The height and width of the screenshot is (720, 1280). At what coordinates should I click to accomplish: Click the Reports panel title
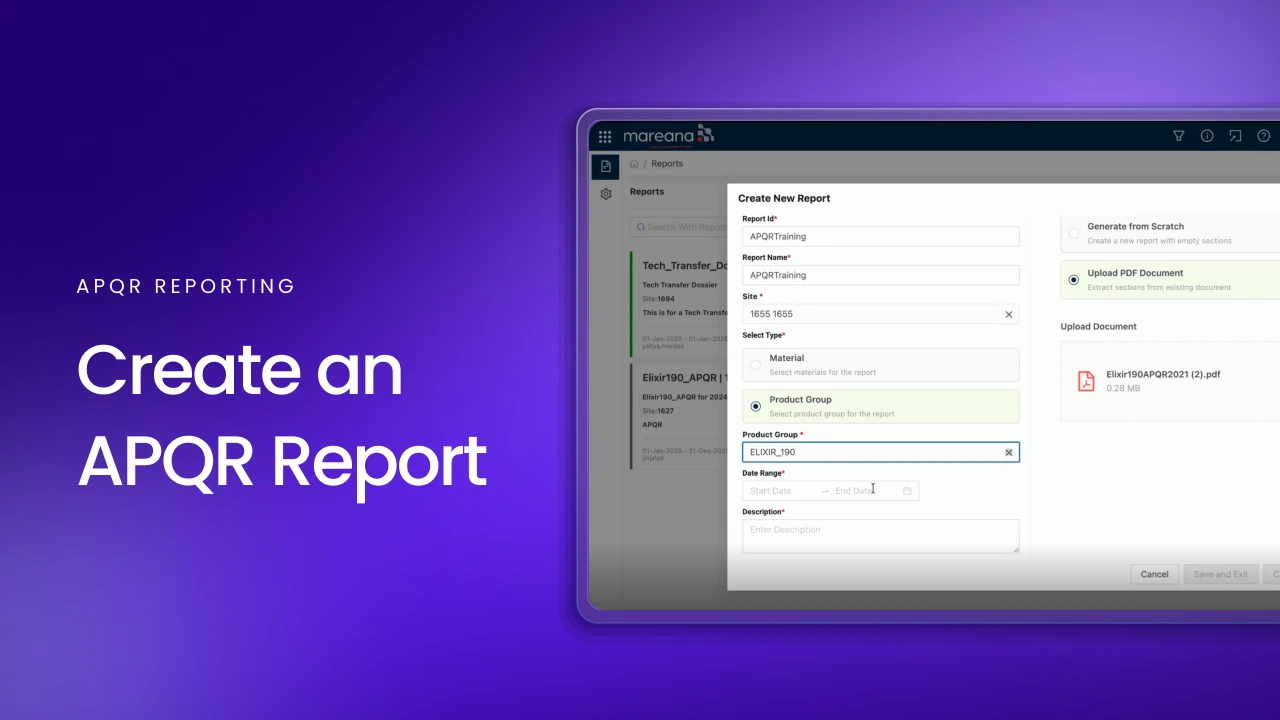[x=647, y=191]
